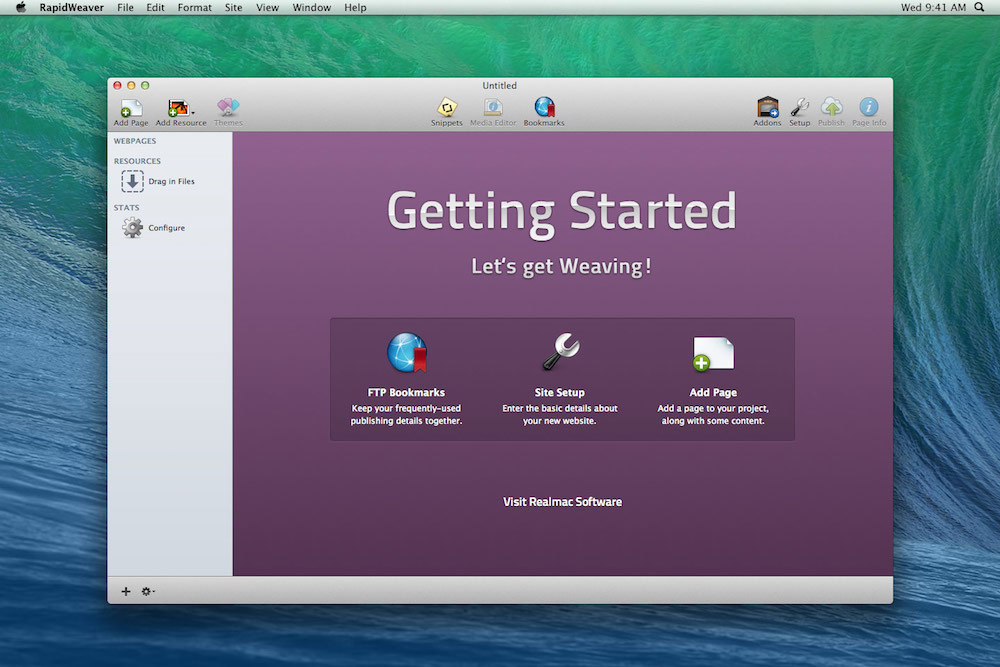Select the STATS sidebar section header
Image resolution: width=1000 pixels, height=667 pixels.
126,208
